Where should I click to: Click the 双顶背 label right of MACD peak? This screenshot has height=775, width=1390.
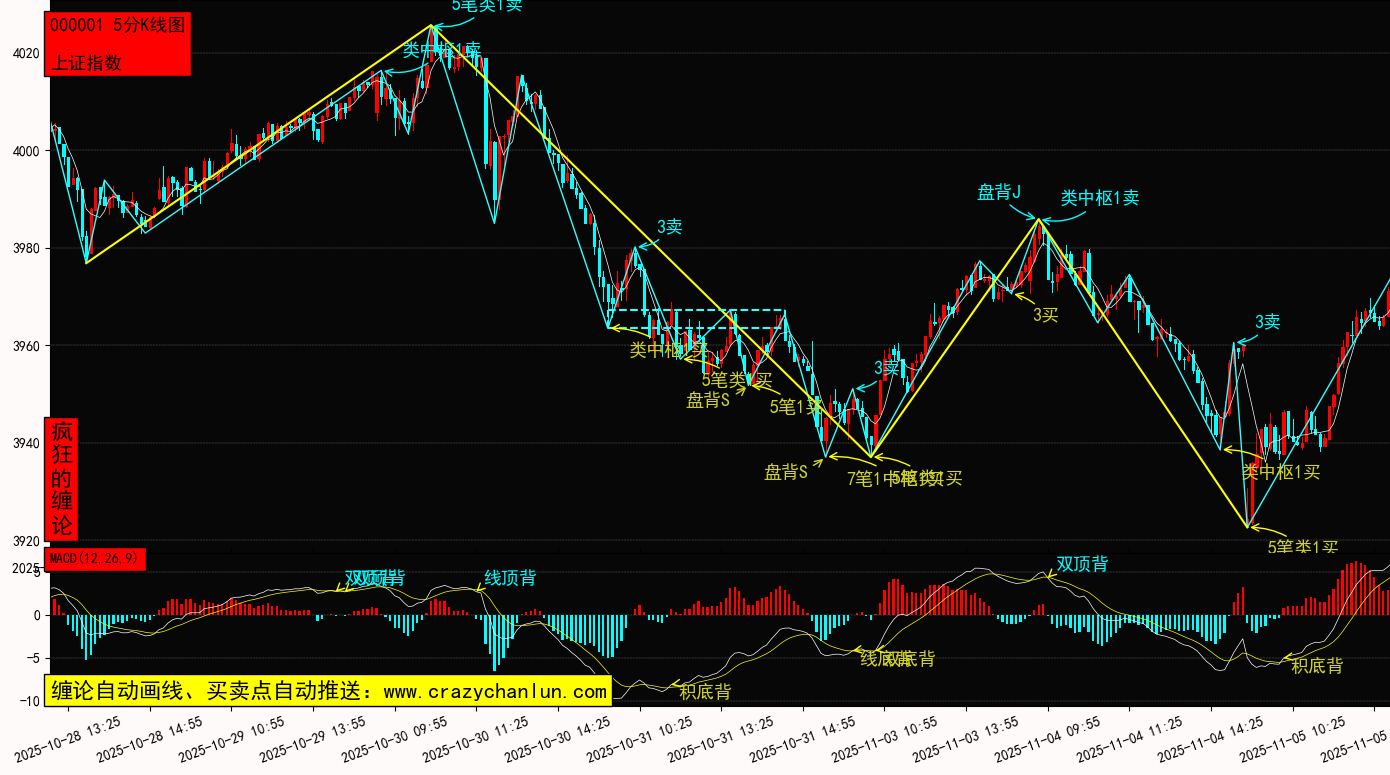point(1082,564)
